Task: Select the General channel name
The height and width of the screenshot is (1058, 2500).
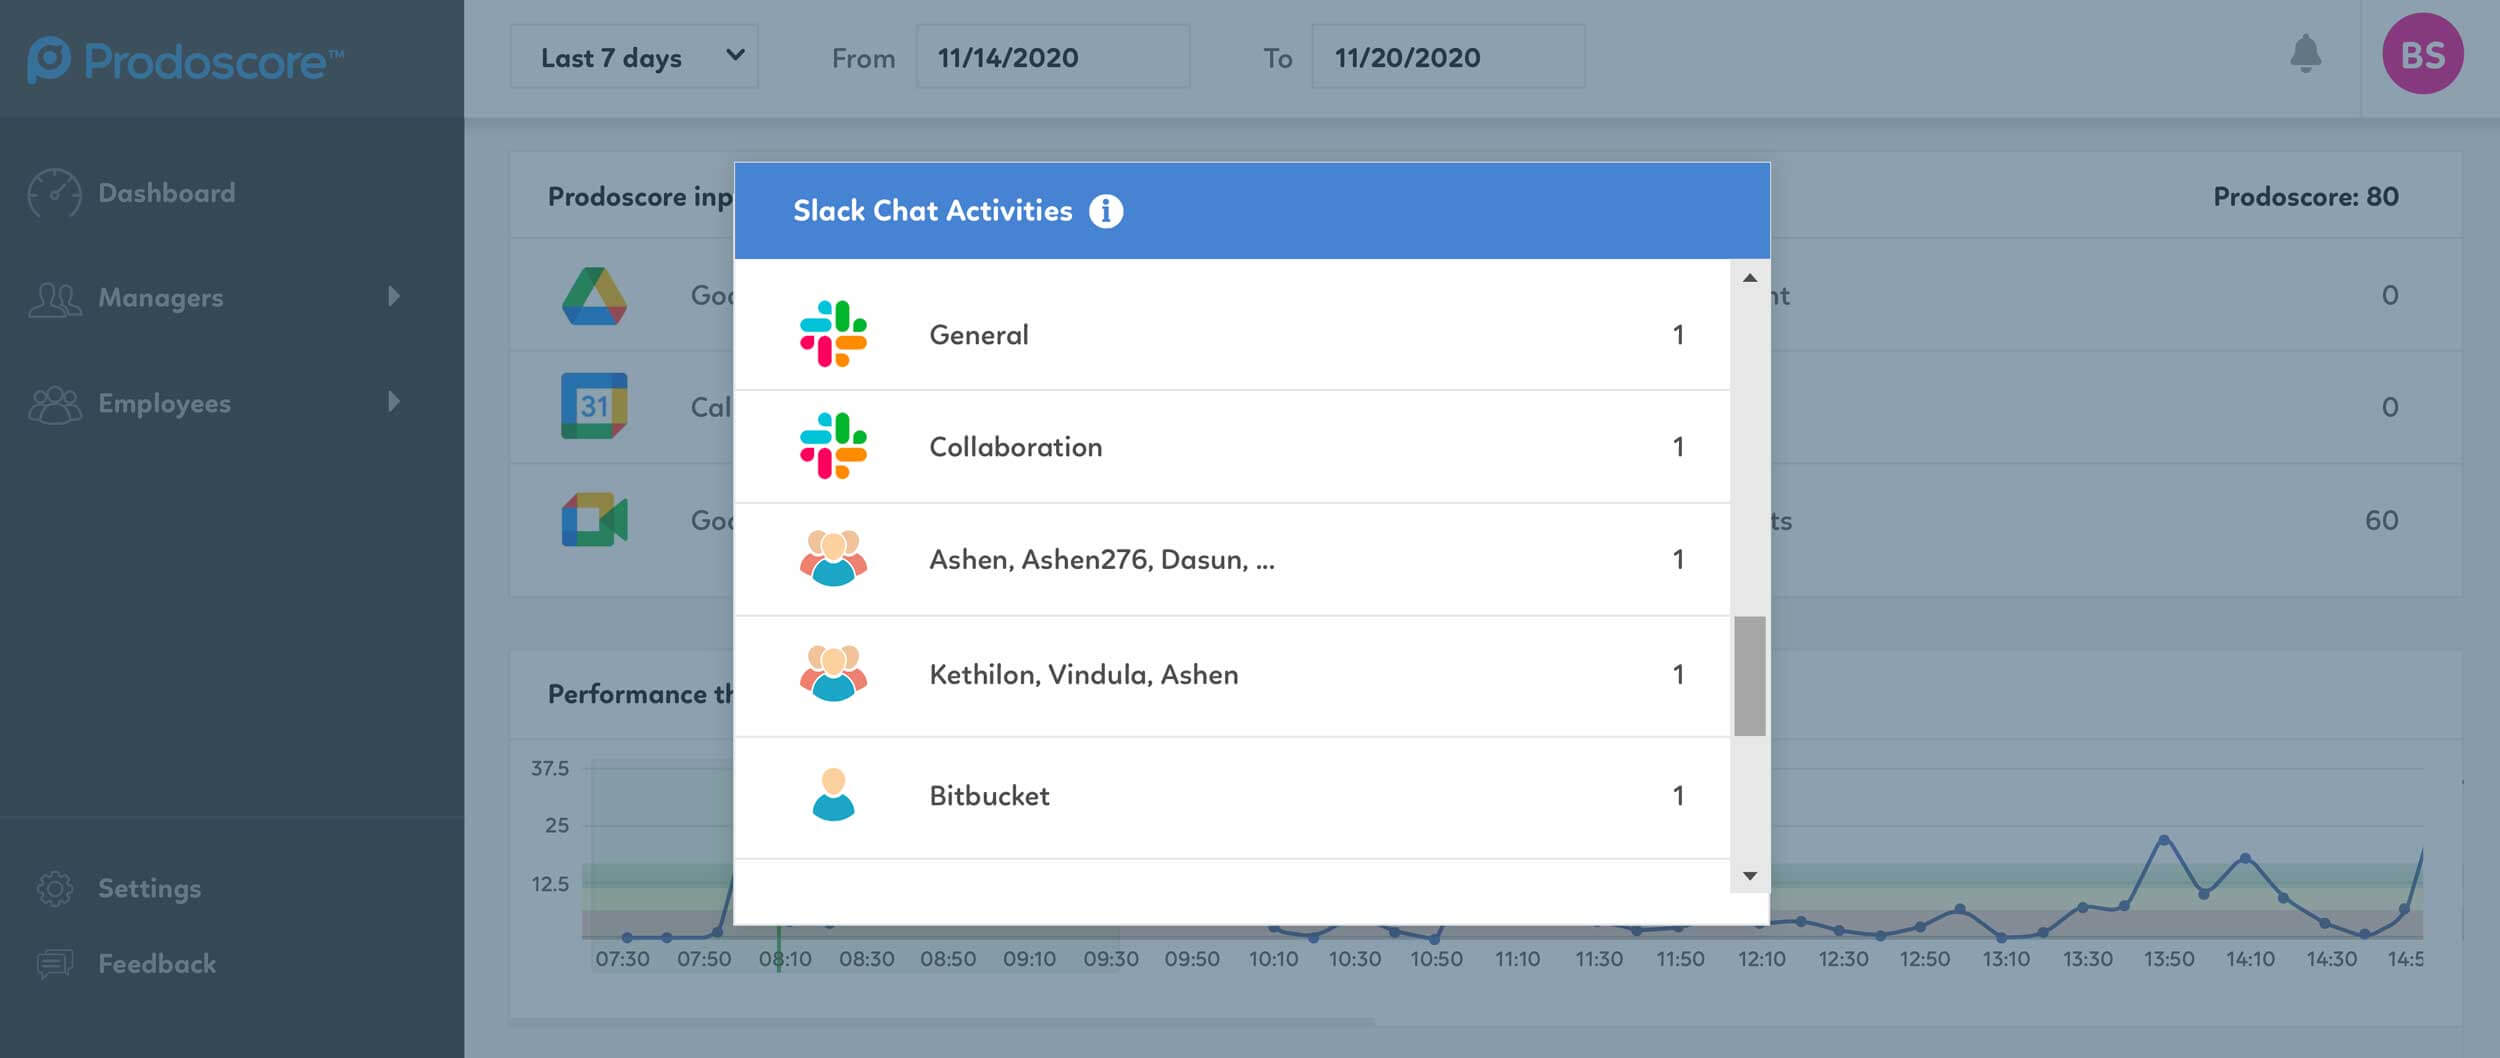Action: point(979,335)
